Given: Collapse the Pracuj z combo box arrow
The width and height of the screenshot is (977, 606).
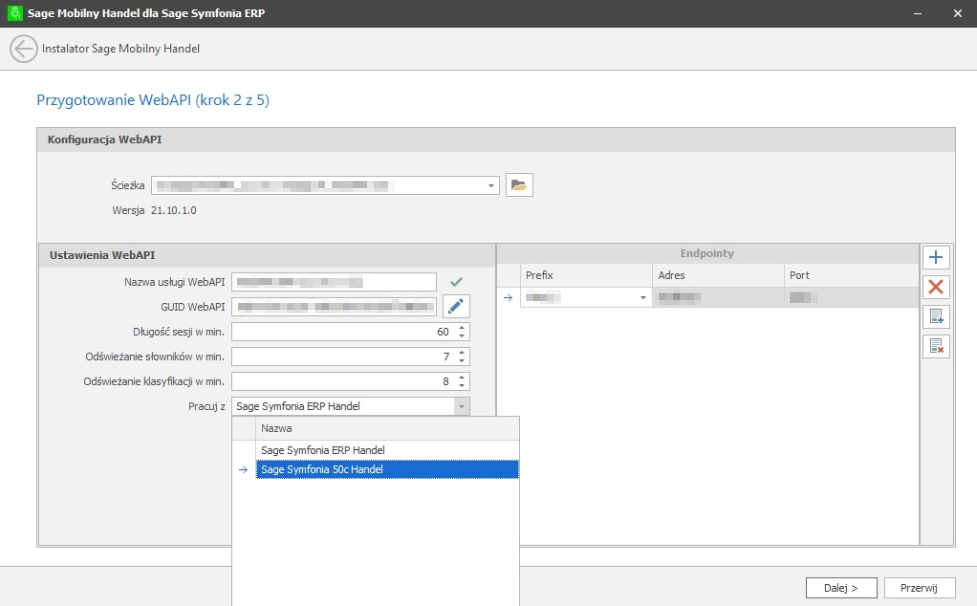Looking at the screenshot, I should click(460, 406).
